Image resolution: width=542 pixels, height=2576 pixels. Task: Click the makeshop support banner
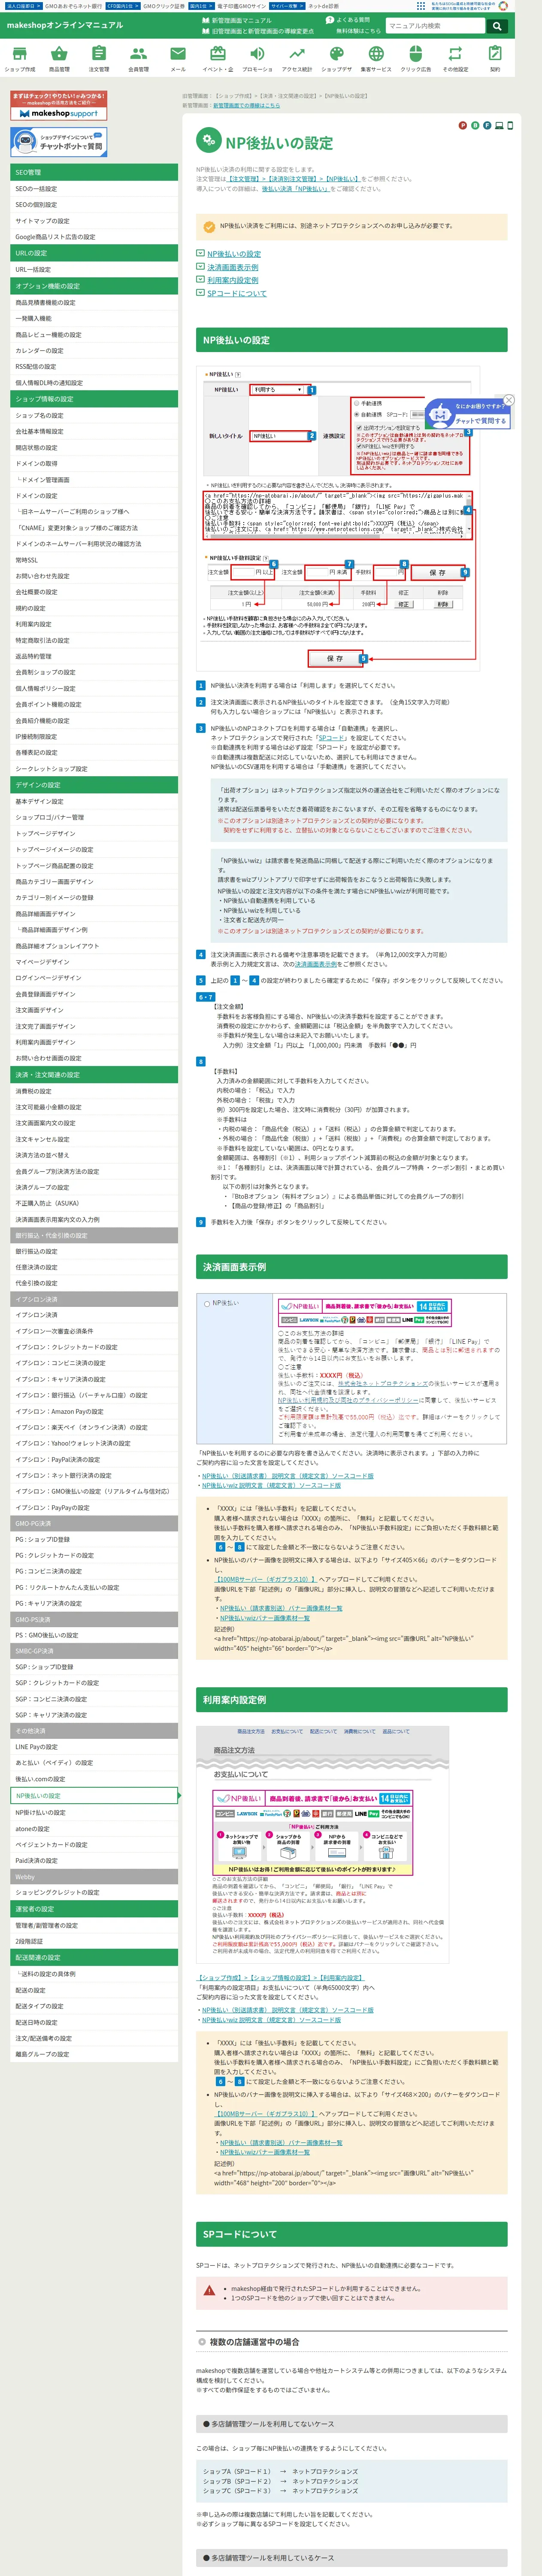(59, 105)
